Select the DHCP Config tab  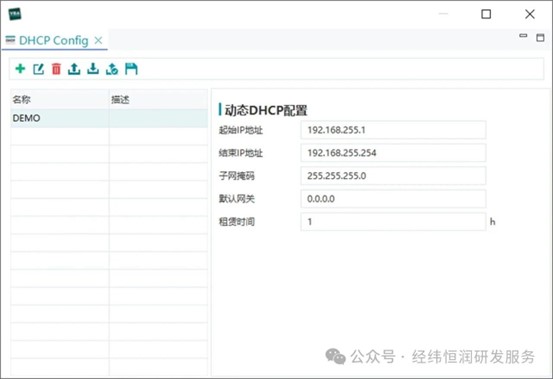click(54, 41)
